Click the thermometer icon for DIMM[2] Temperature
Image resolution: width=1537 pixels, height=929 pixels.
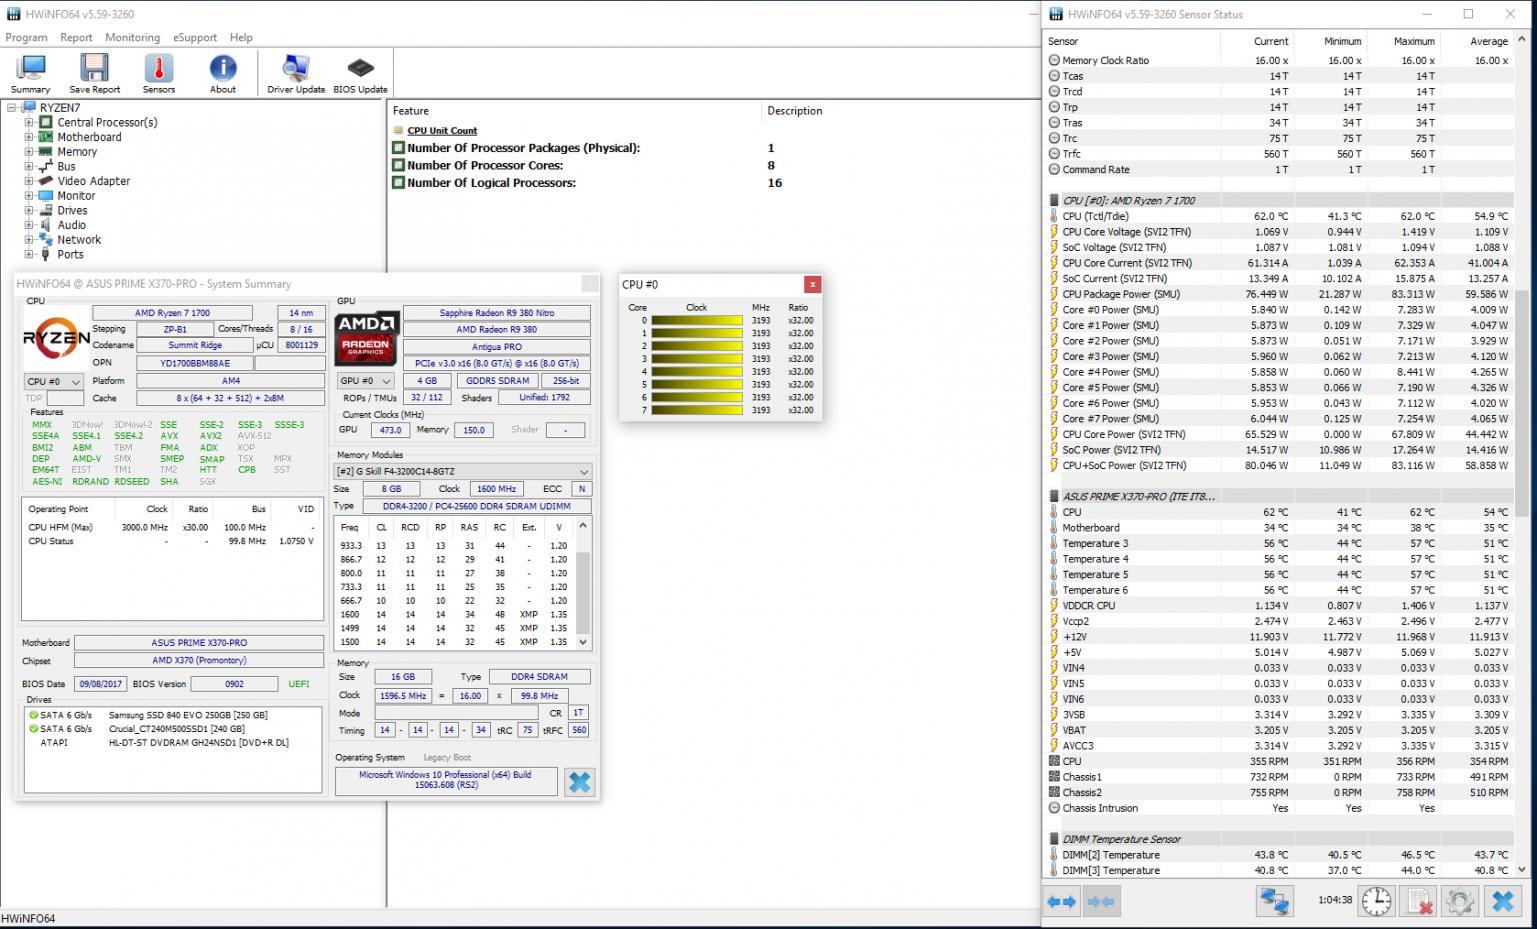click(1054, 855)
